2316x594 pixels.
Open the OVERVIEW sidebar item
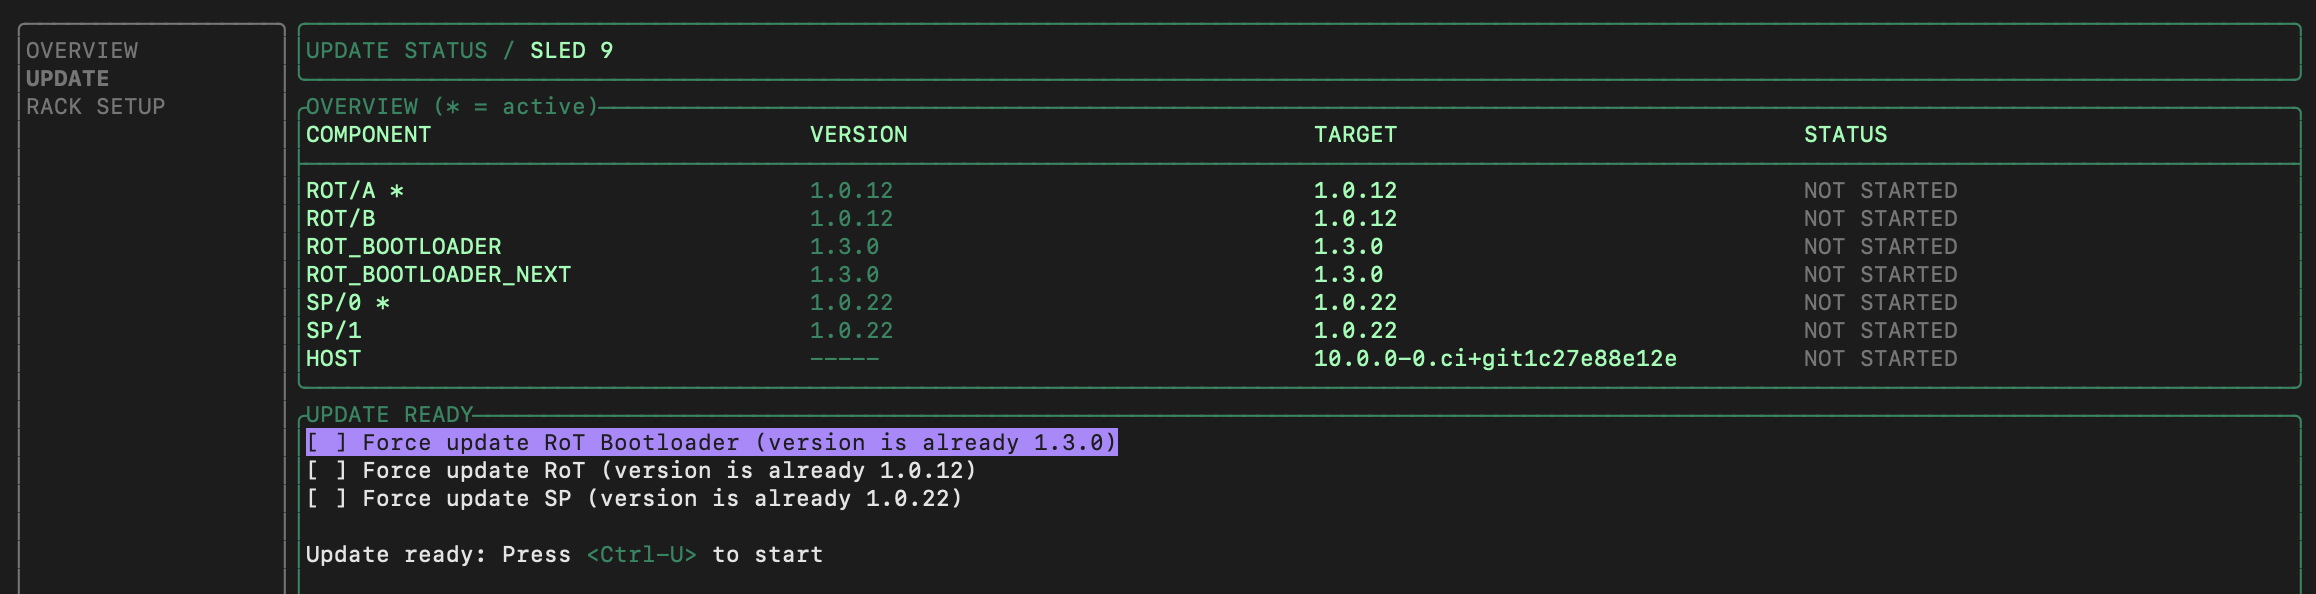[82, 50]
